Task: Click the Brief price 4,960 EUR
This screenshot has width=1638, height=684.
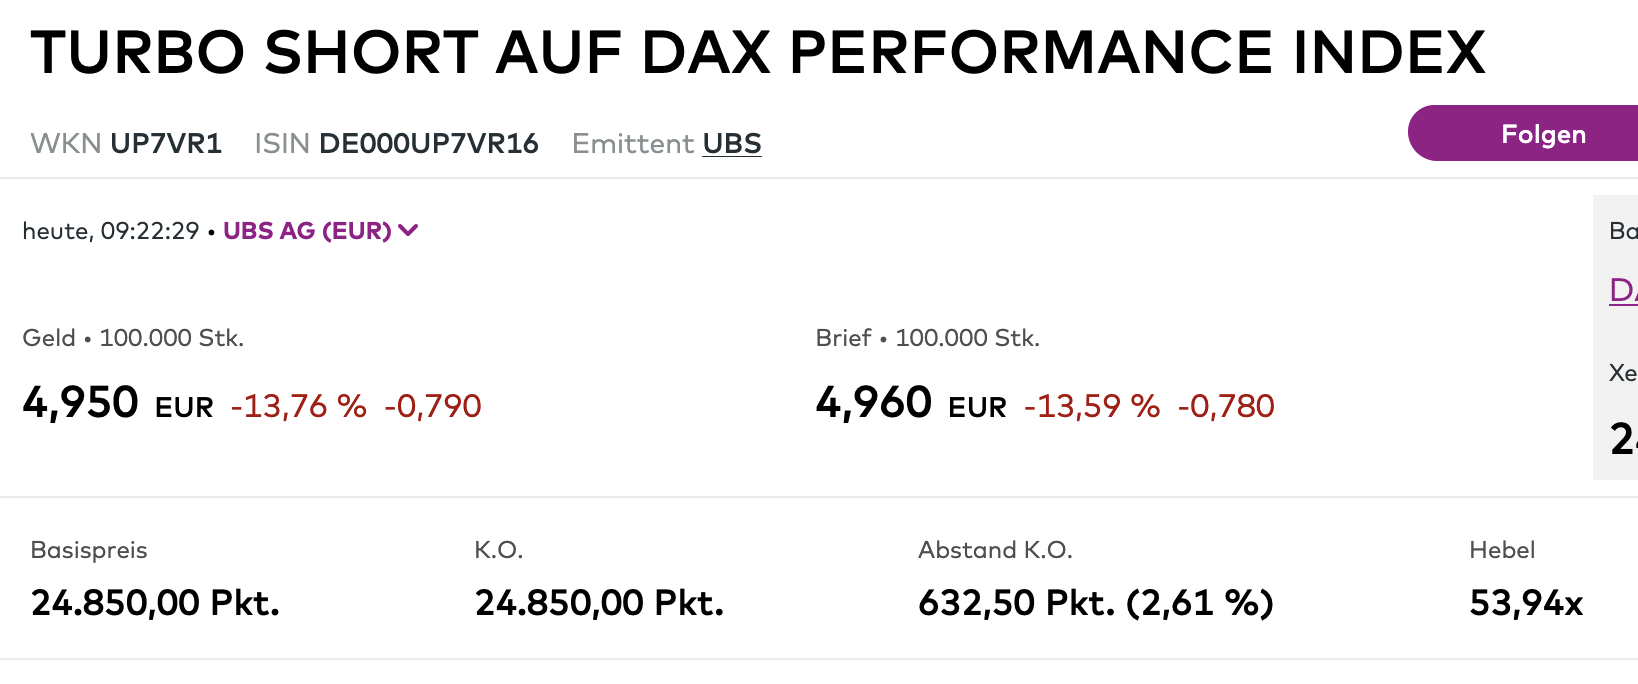Action: [x=911, y=403]
